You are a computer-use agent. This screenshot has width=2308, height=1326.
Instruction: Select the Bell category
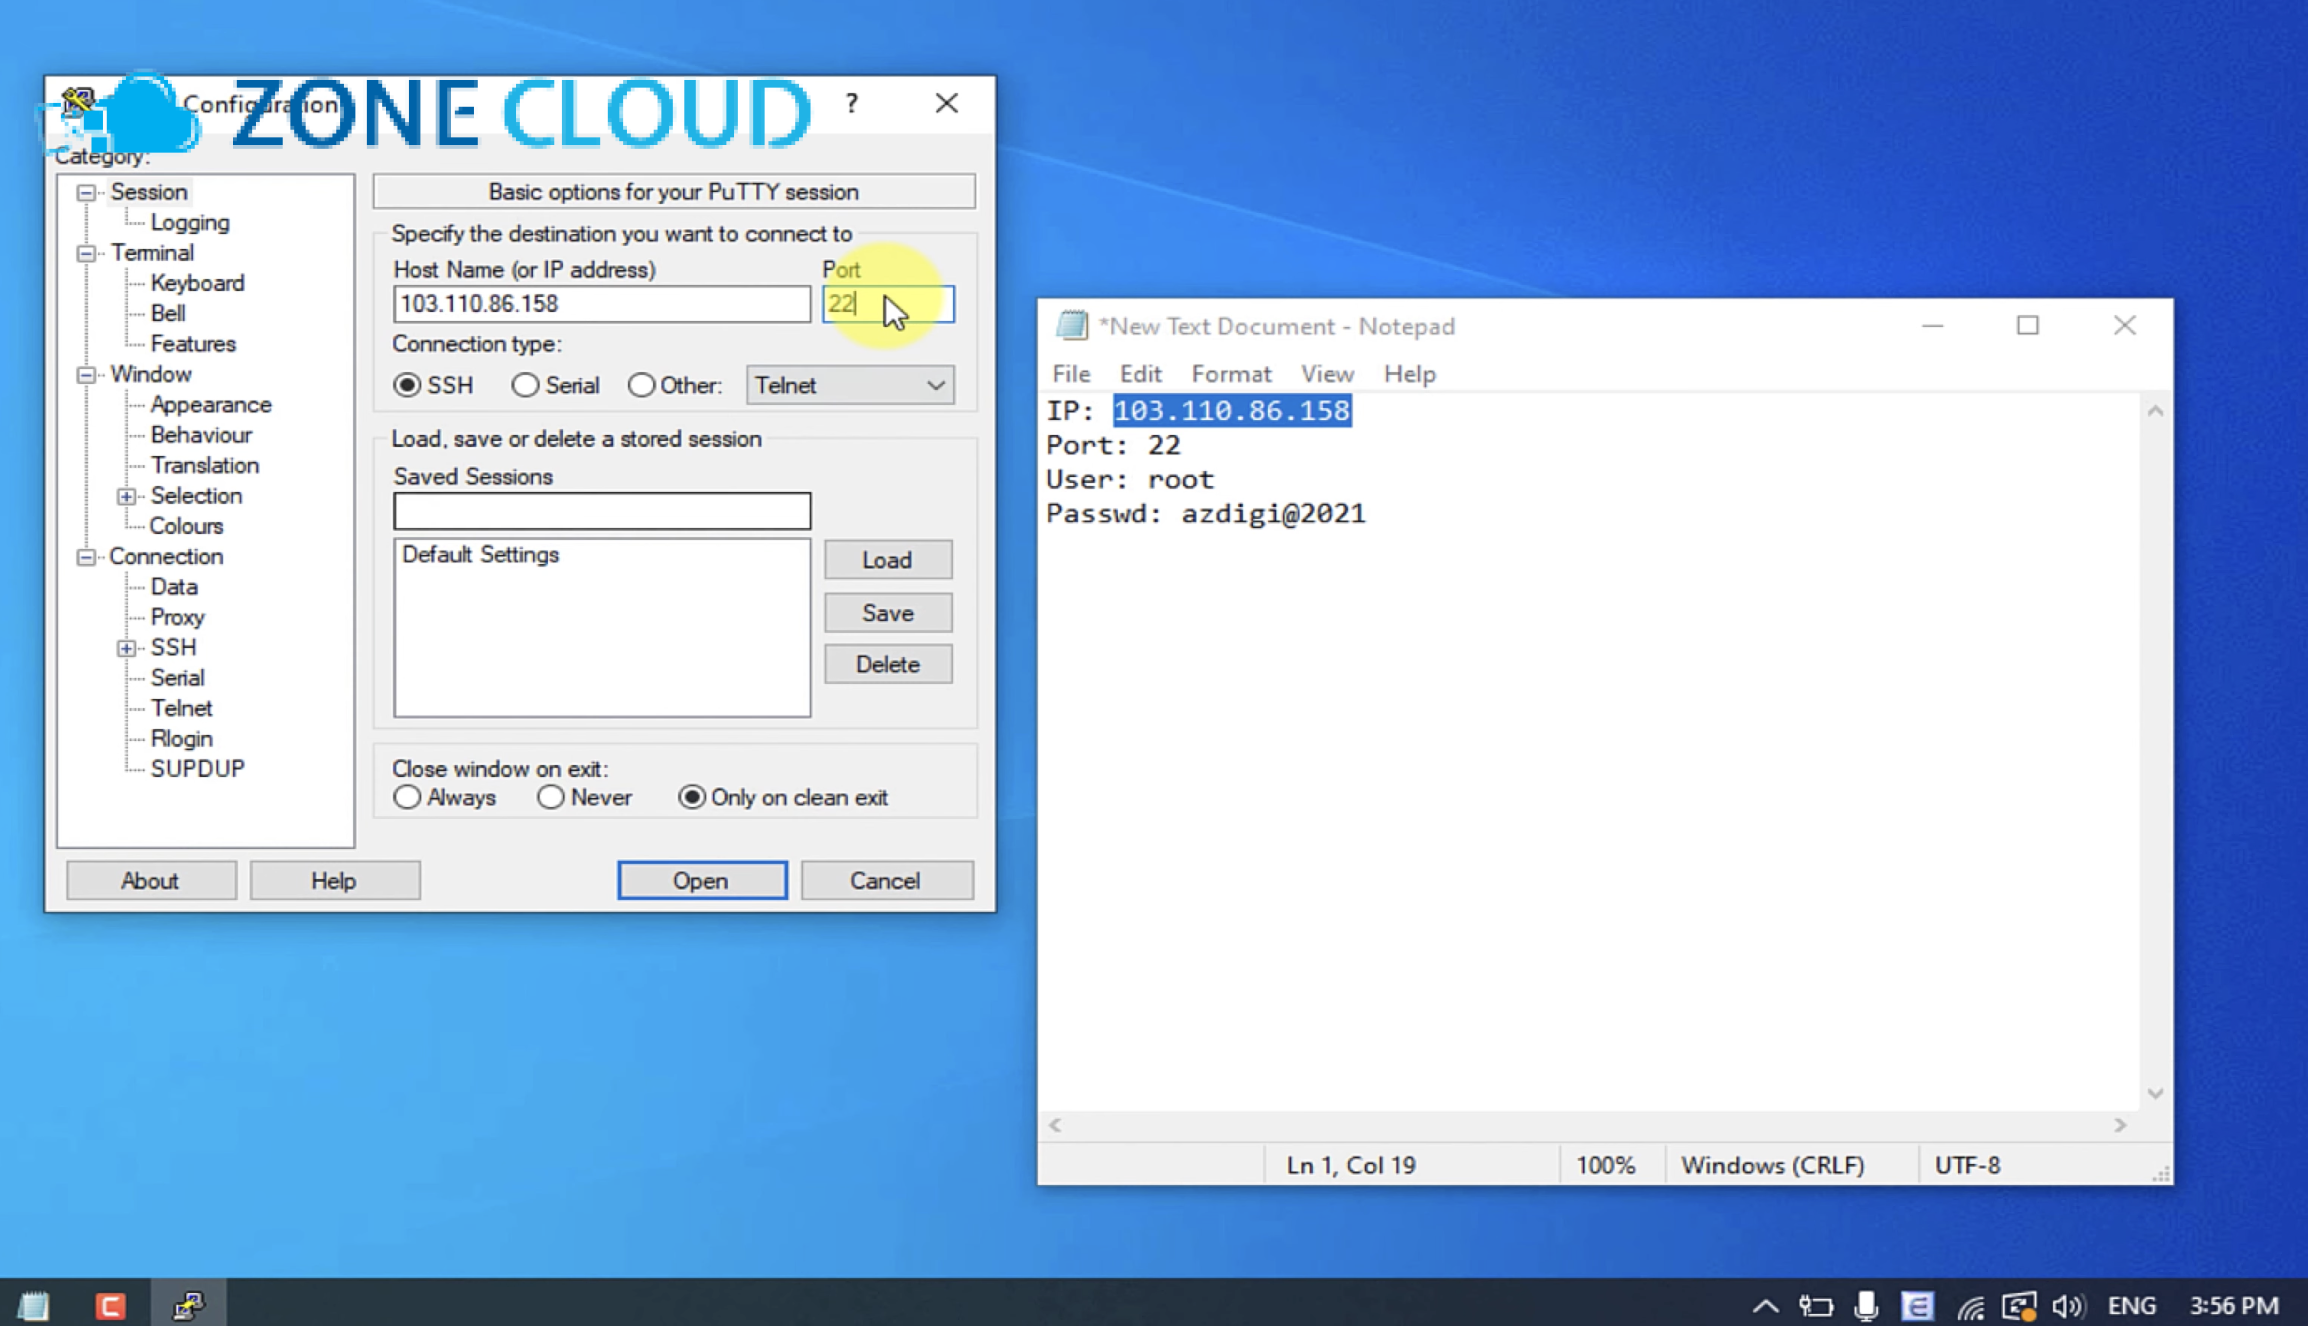(168, 314)
